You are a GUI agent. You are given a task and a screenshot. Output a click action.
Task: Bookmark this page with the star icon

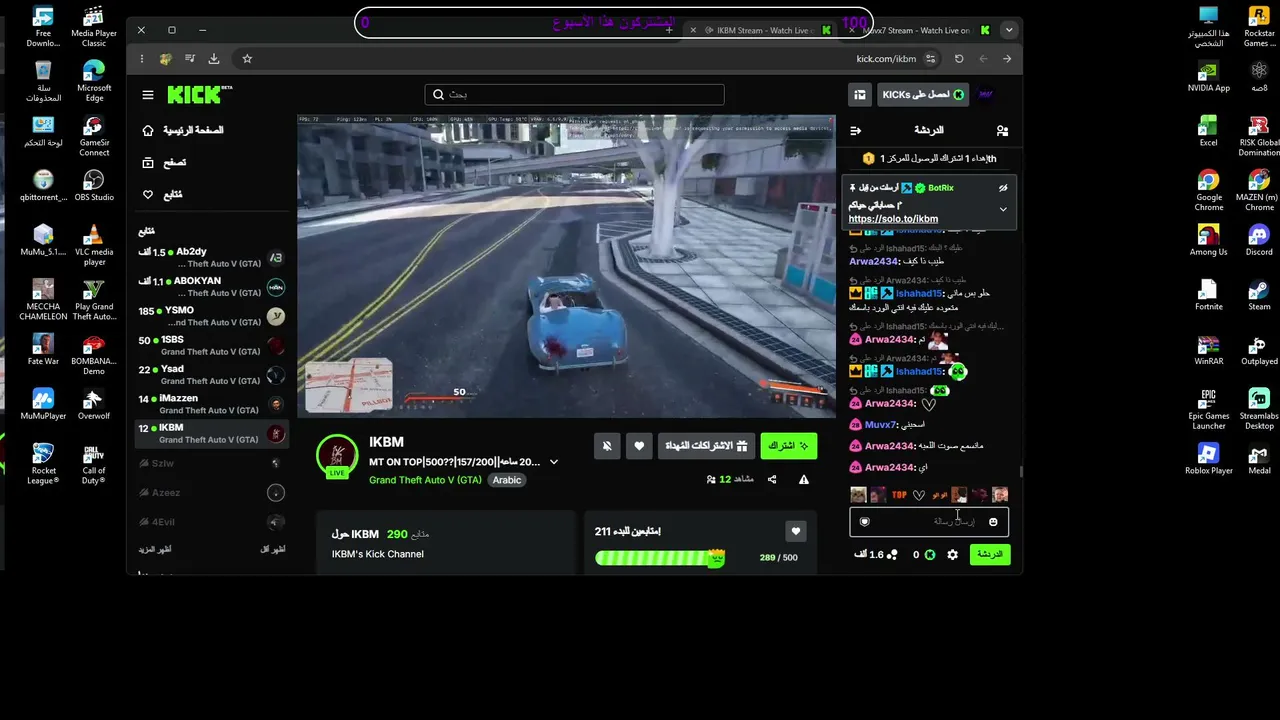[x=247, y=59]
